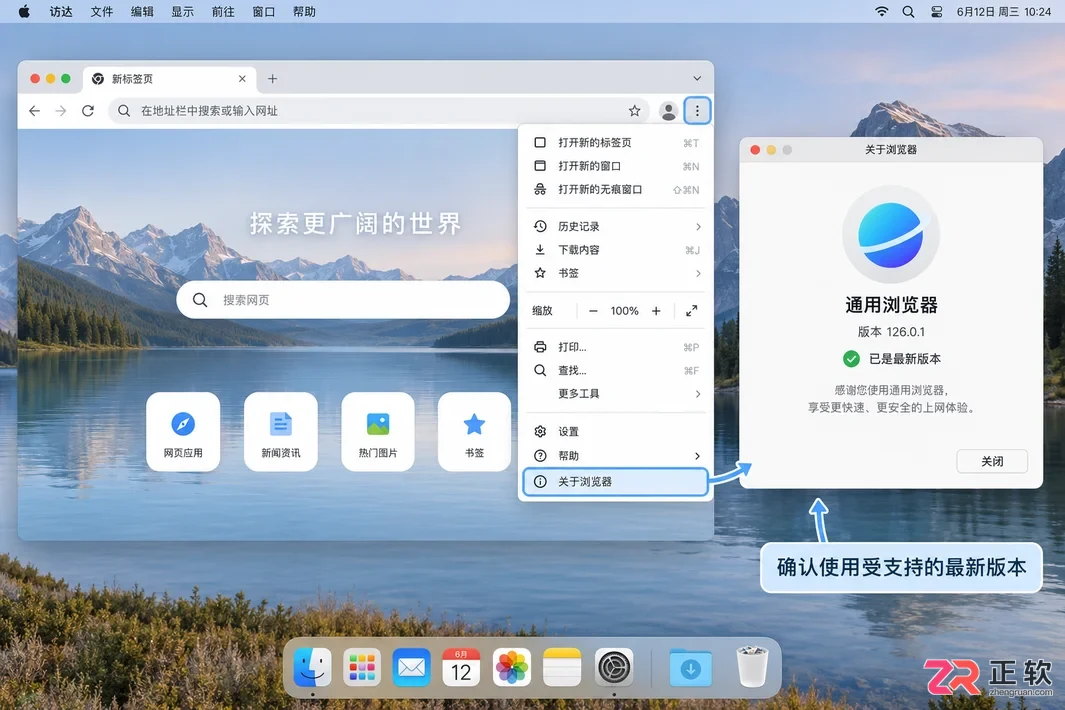Image resolution: width=1065 pixels, height=710 pixels.
Task: Choose 打印... from the menu
Action: tap(615, 347)
